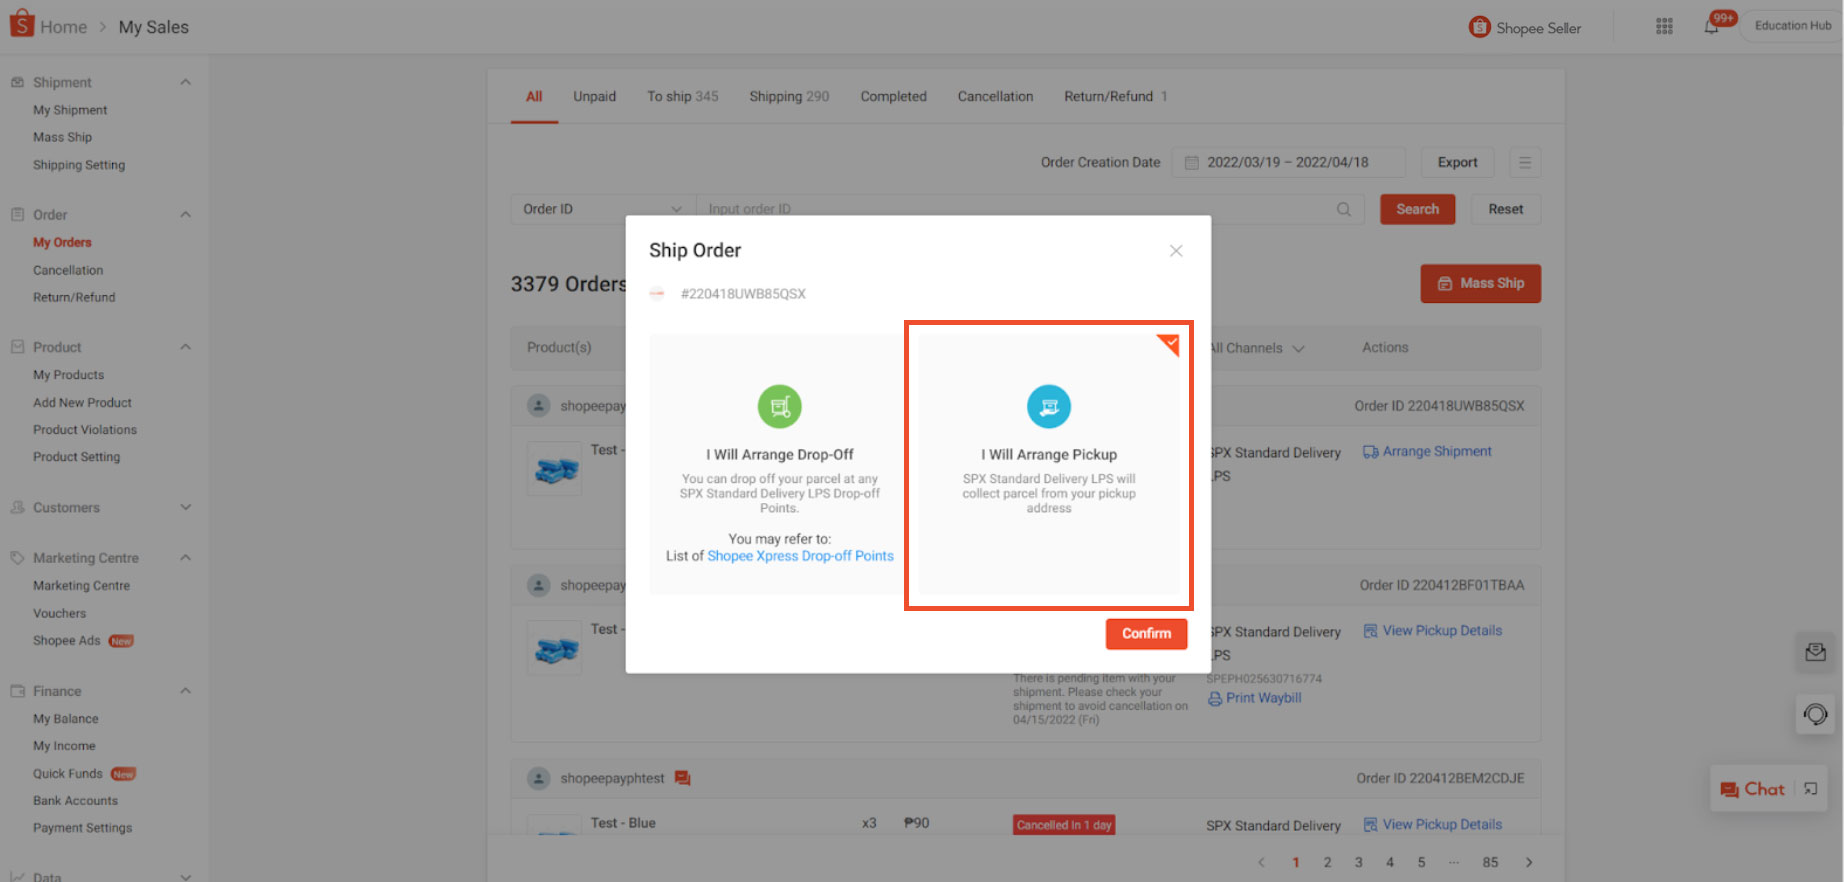Switch to the Unpaid tab
This screenshot has width=1844, height=882.
coord(594,97)
